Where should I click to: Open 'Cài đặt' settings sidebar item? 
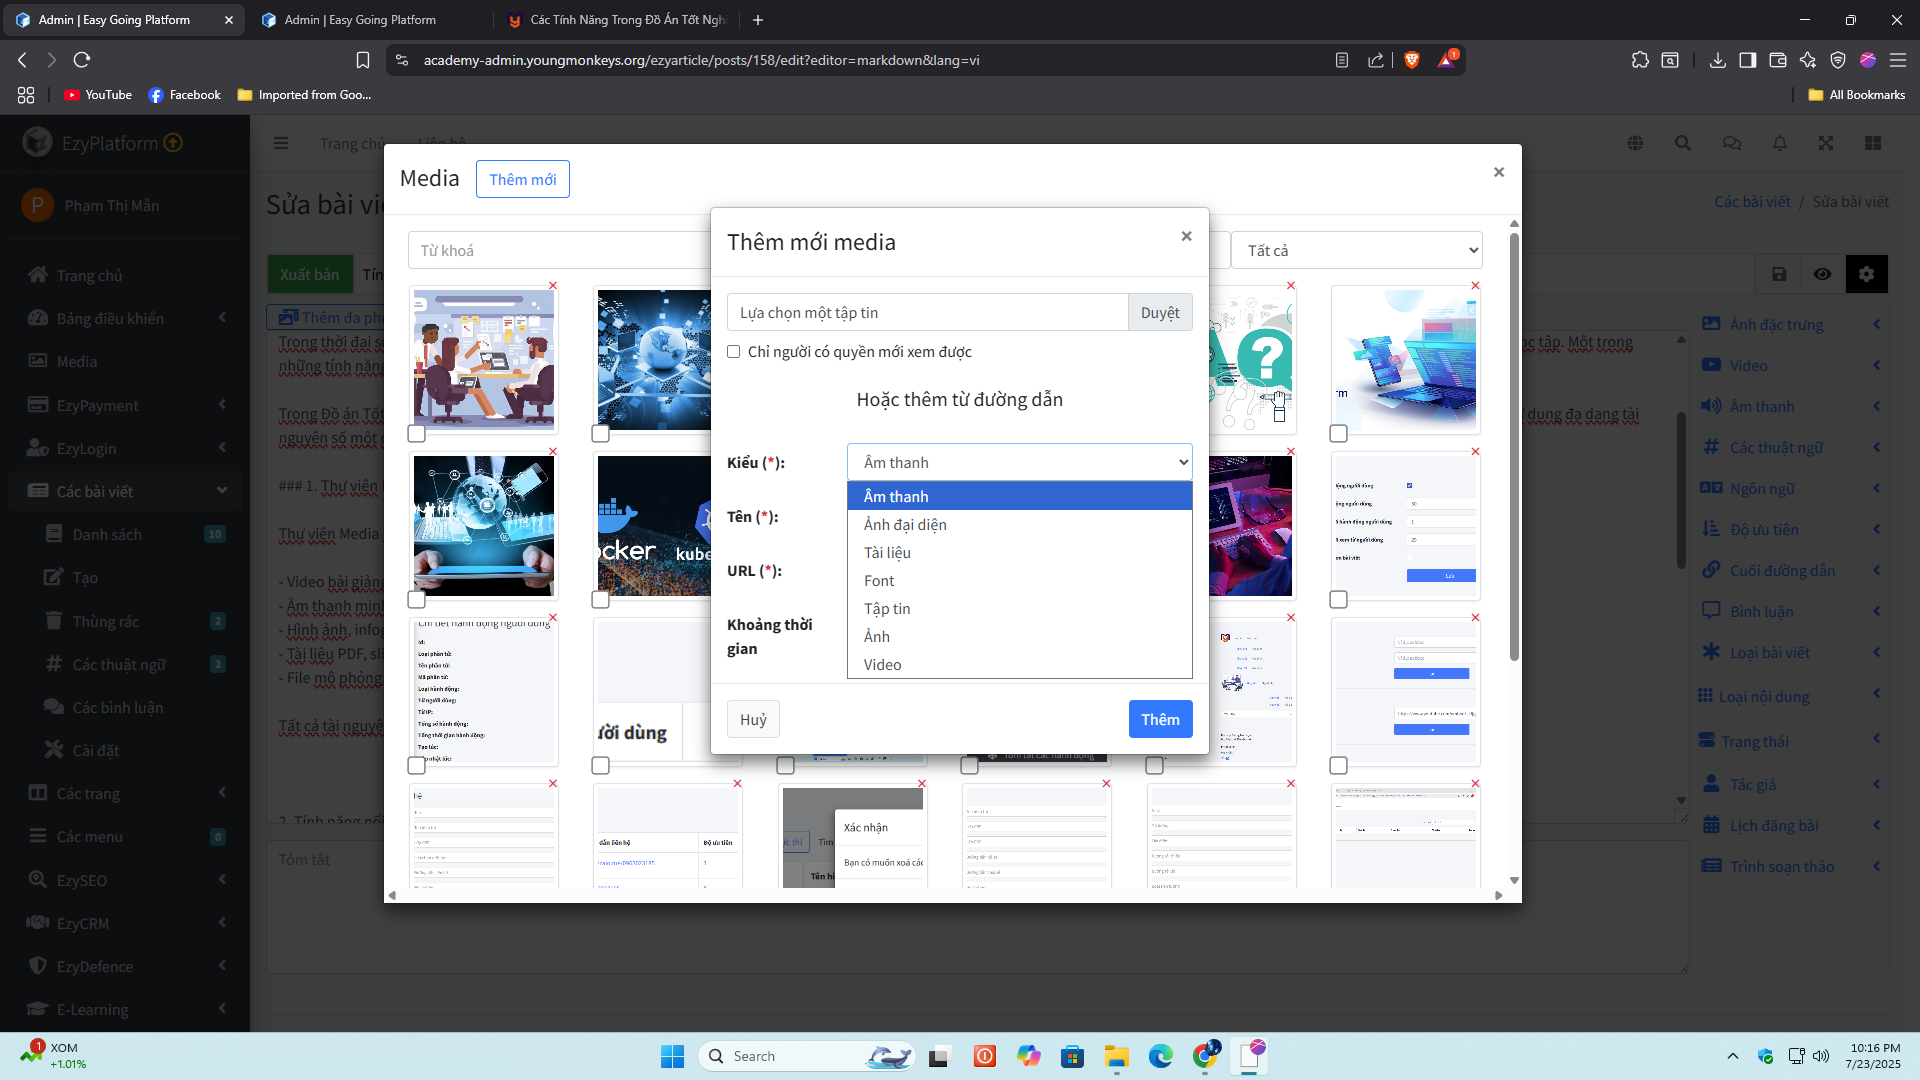click(95, 750)
